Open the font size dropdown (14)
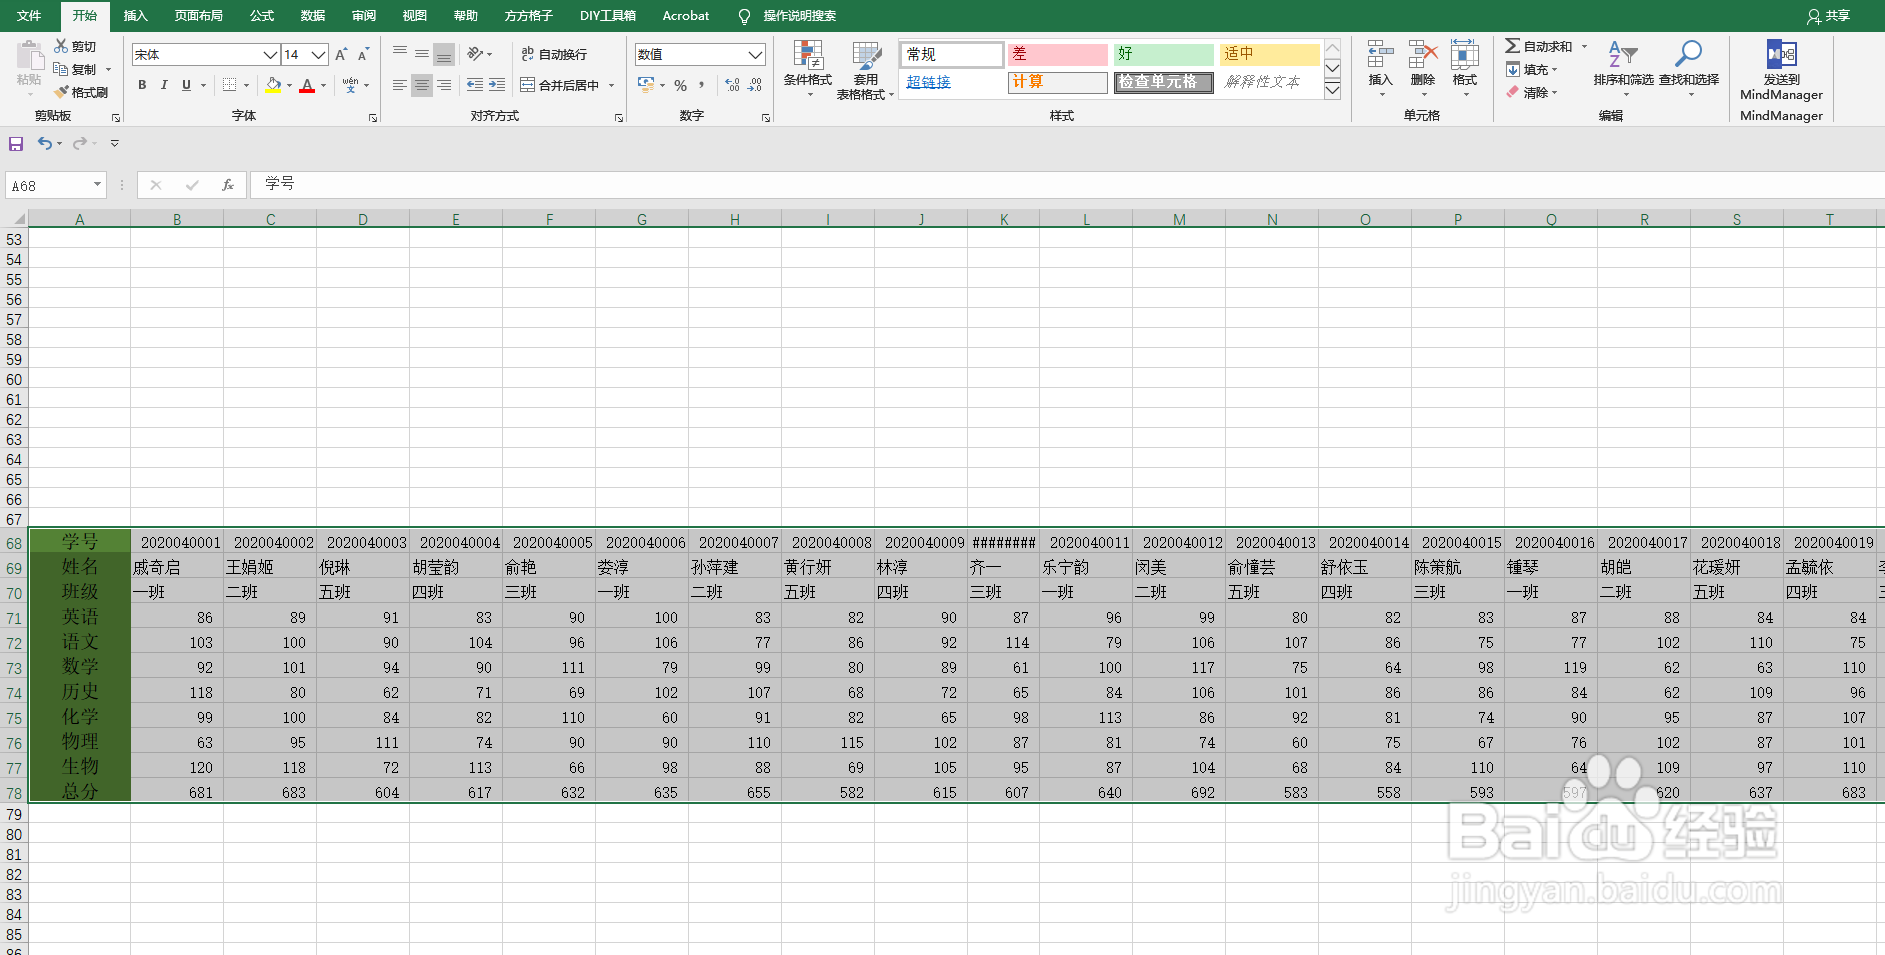The image size is (1885, 955). (x=319, y=54)
